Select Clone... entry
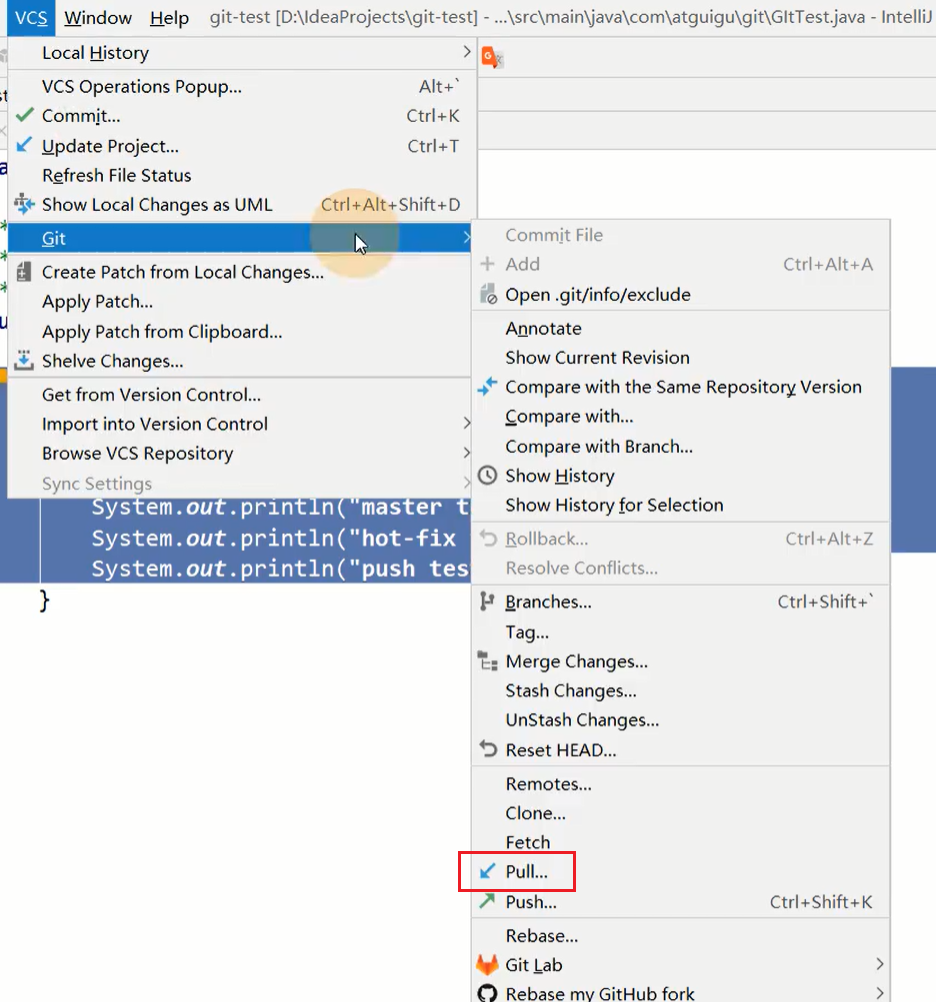This screenshot has width=936, height=1002. [680, 813]
